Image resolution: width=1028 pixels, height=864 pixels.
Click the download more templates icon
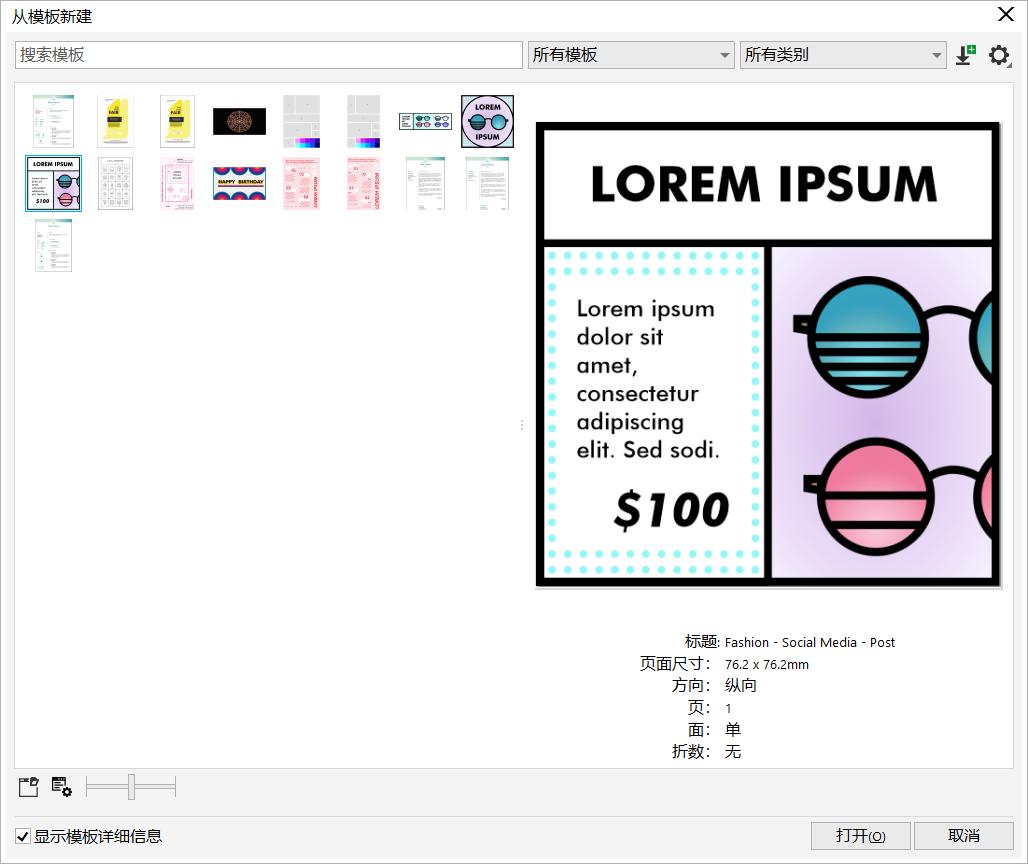(x=964, y=55)
